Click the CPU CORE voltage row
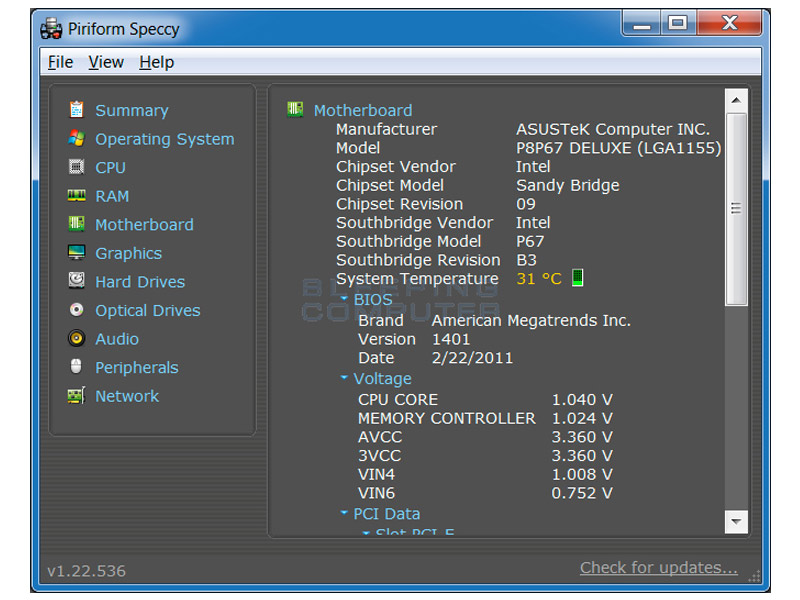 (x=485, y=399)
